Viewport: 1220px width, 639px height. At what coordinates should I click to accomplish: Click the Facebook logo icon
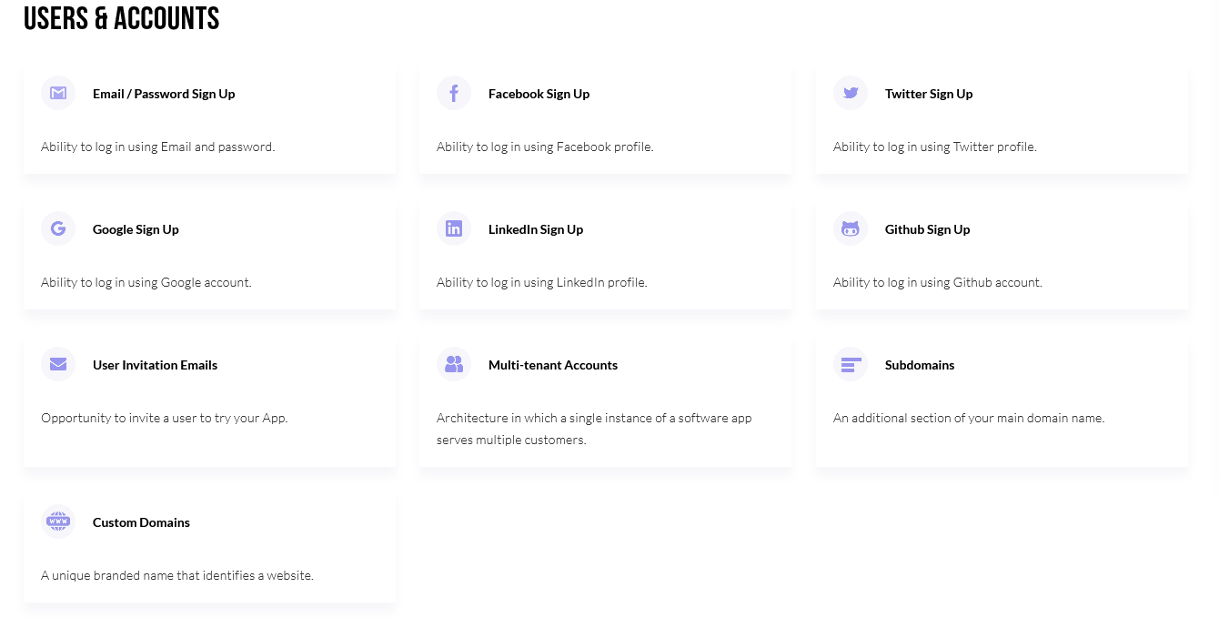click(x=454, y=93)
